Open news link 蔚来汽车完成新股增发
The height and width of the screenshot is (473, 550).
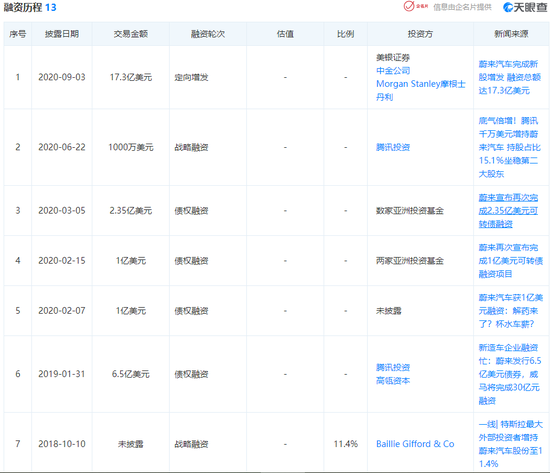[x=510, y=77]
